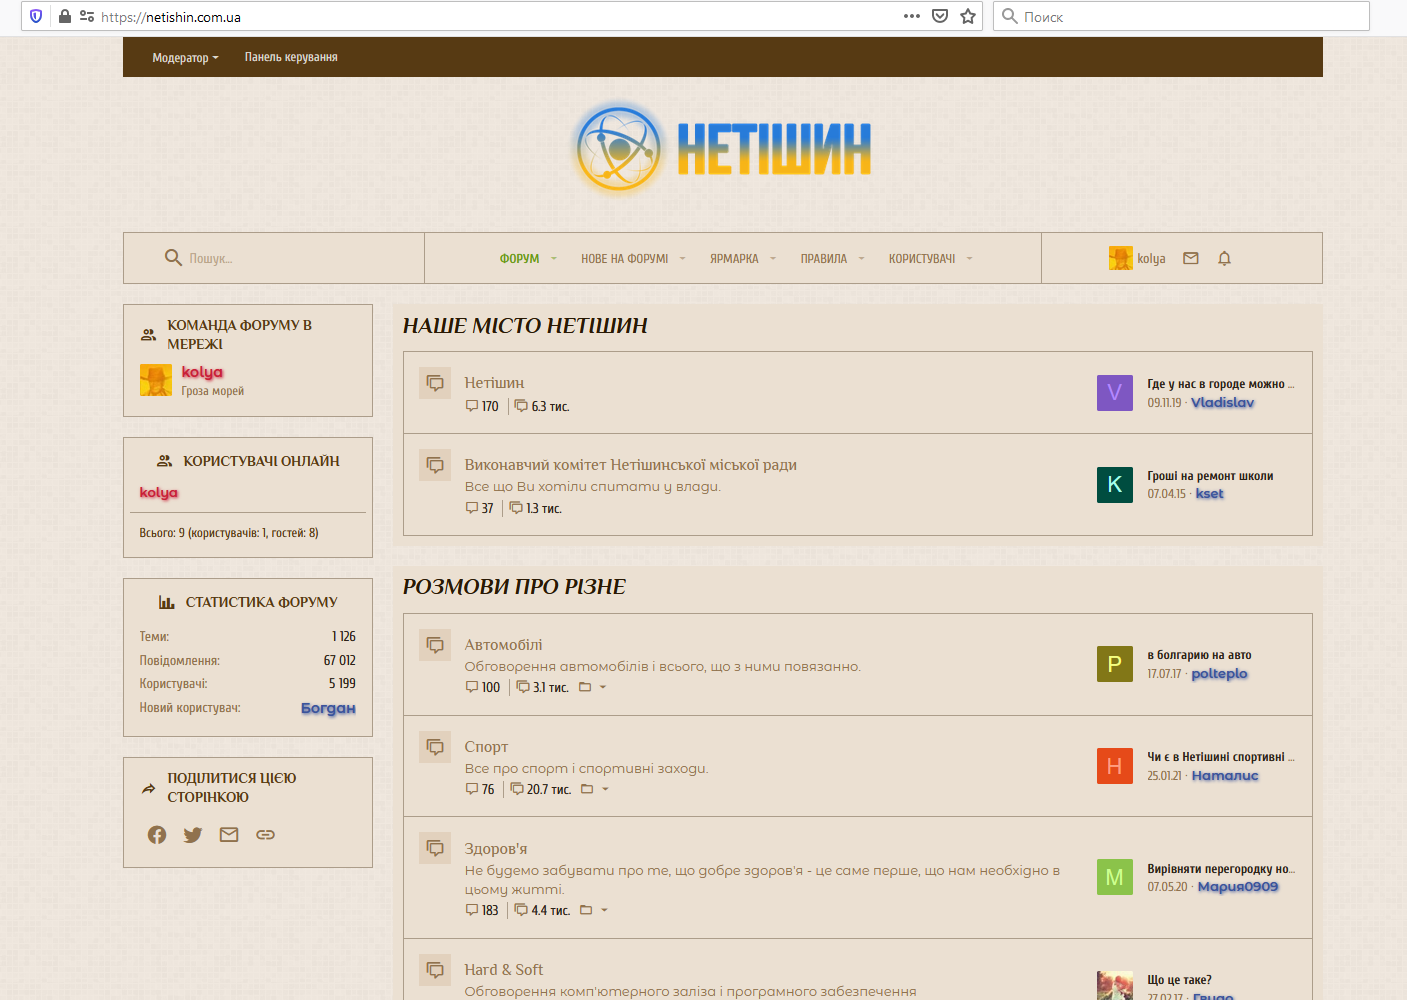The height and width of the screenshot is (1000, 1407).
Task: Open the inbox envelope icon next to kolya
Action: (x=1190, y=258)
